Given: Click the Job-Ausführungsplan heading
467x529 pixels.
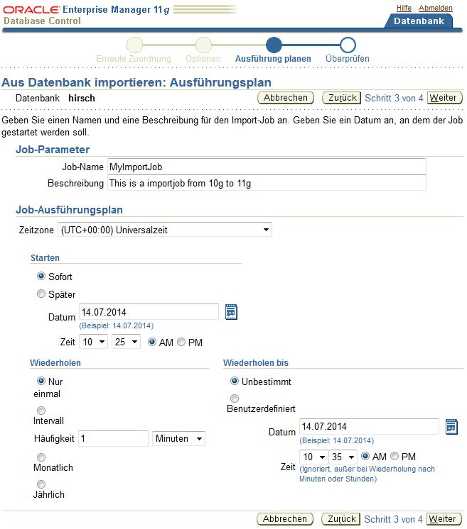Looking at the screenshot, I should (69, 210).
